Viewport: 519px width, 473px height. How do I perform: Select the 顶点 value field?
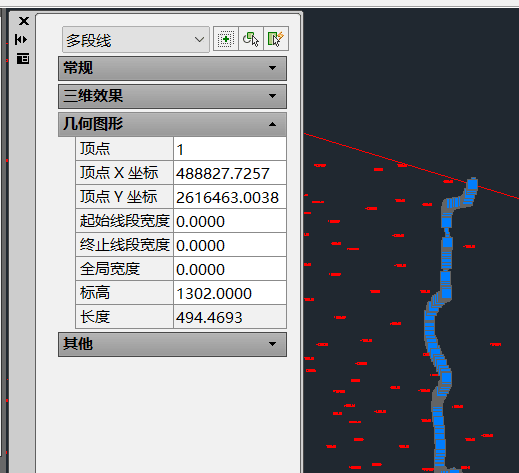tap(230, 149)
